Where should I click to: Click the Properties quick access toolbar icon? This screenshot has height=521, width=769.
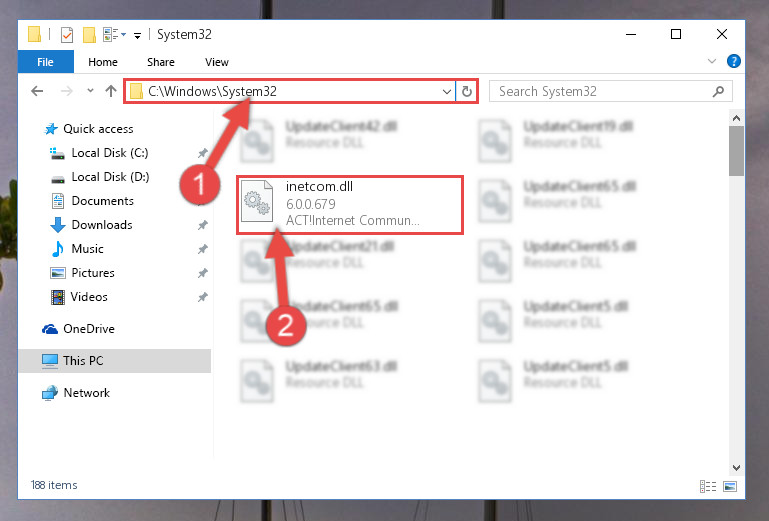(67, 35)
